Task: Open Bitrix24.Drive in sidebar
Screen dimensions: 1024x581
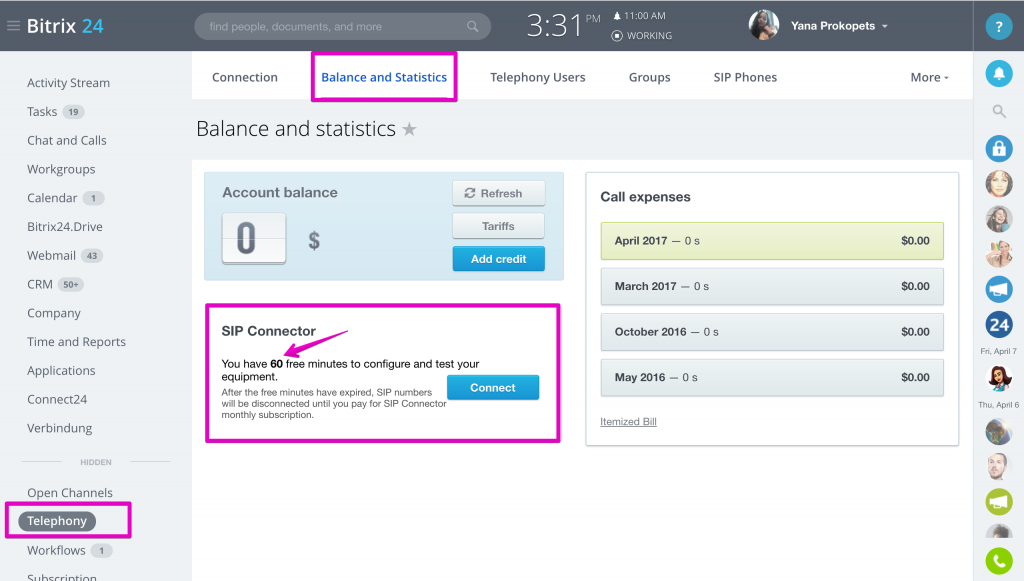Action: (x=65, y=227)
